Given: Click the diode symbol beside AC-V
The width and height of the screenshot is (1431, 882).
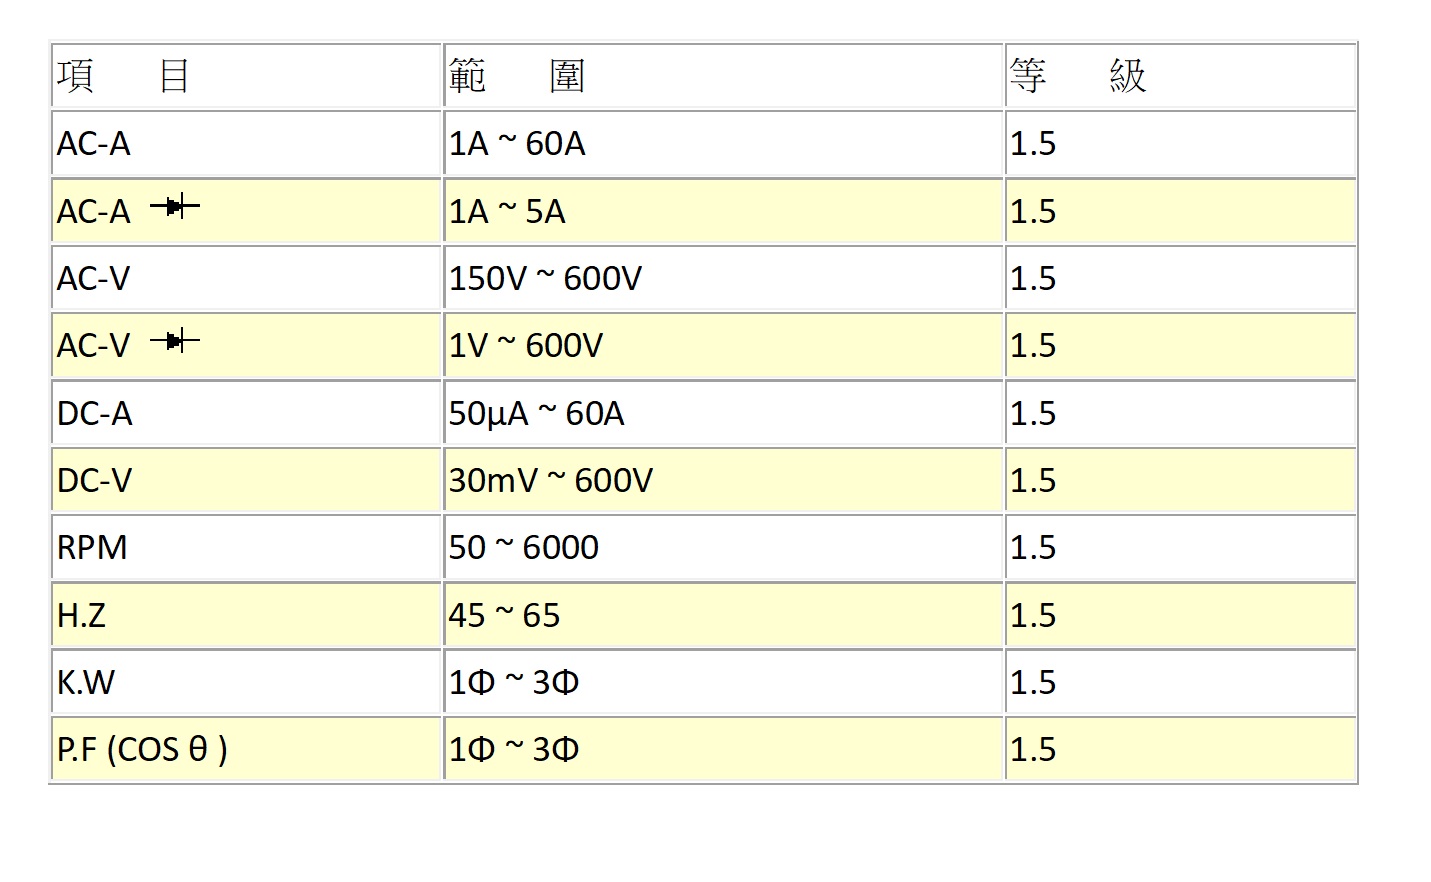Looking at the screenshot, I should (175, 341).
